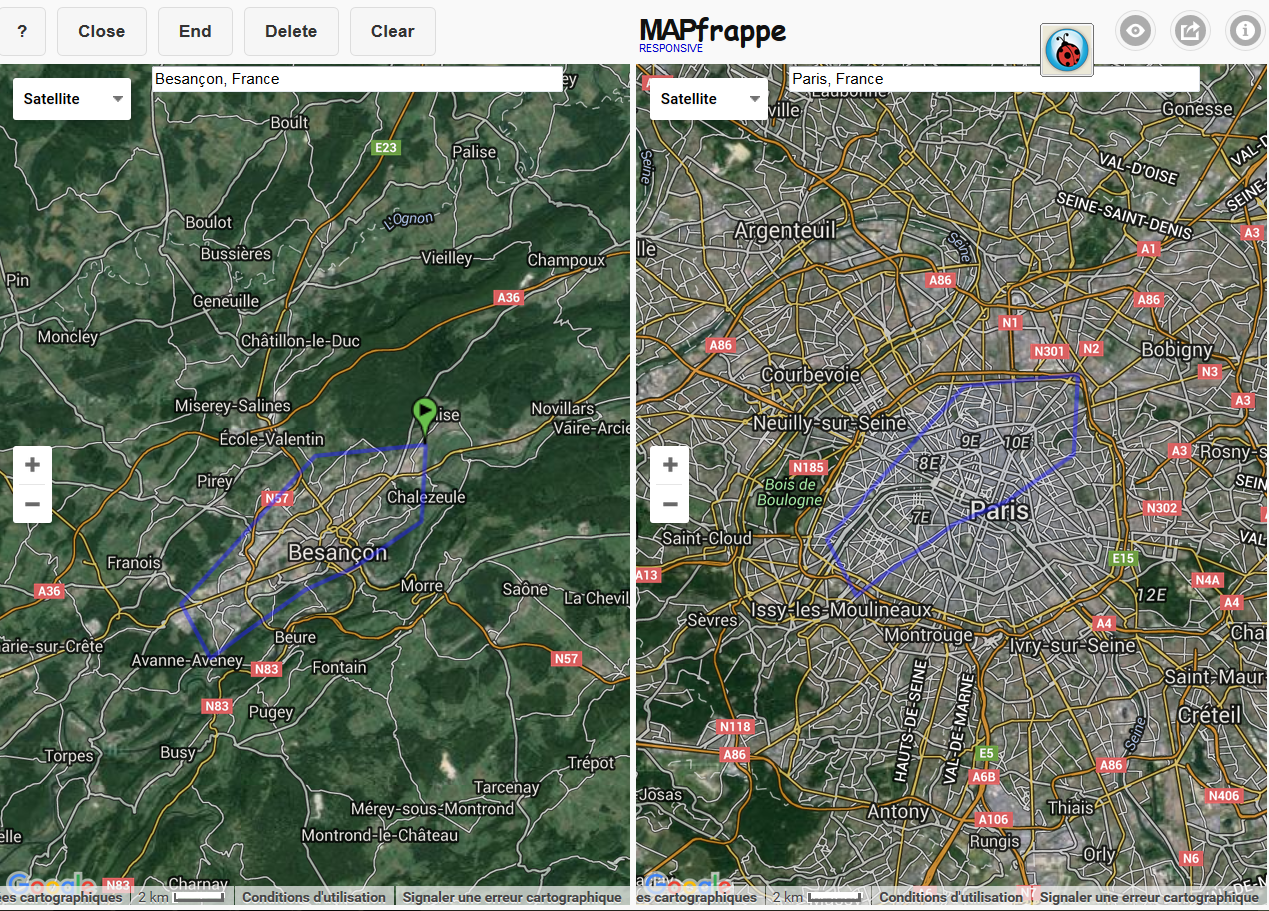This screenshot has width=1269, height=911.
Task: Click the Ivry-sur-Seine label
Action: pyautogui.click(x=1073, y=645)
